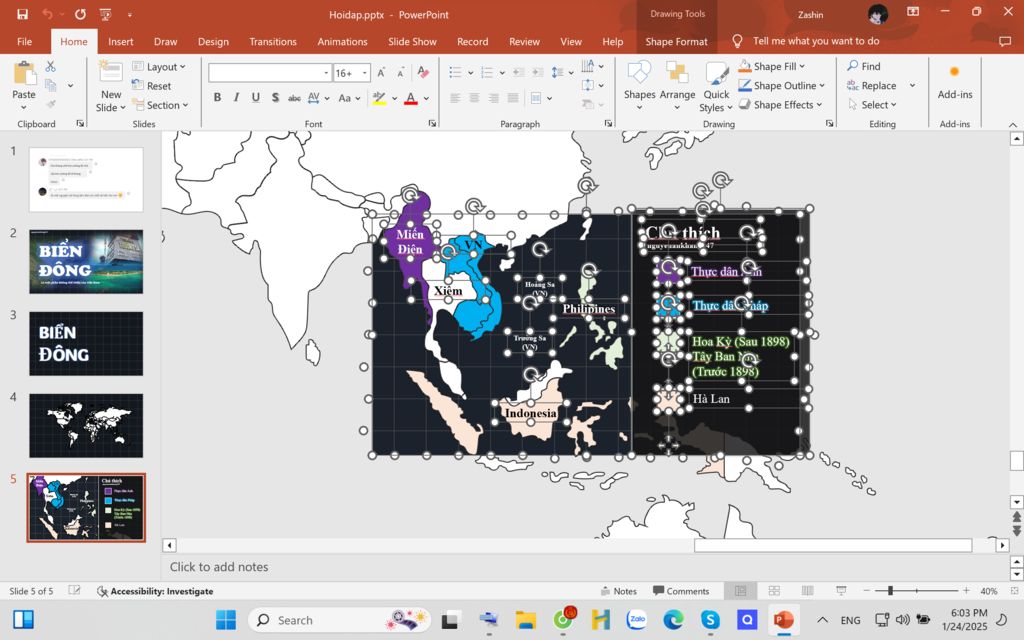The image size is (1024, 640).
Task: Select slide 2 thumbnail Biển Đông
Action: coord(86,261)
